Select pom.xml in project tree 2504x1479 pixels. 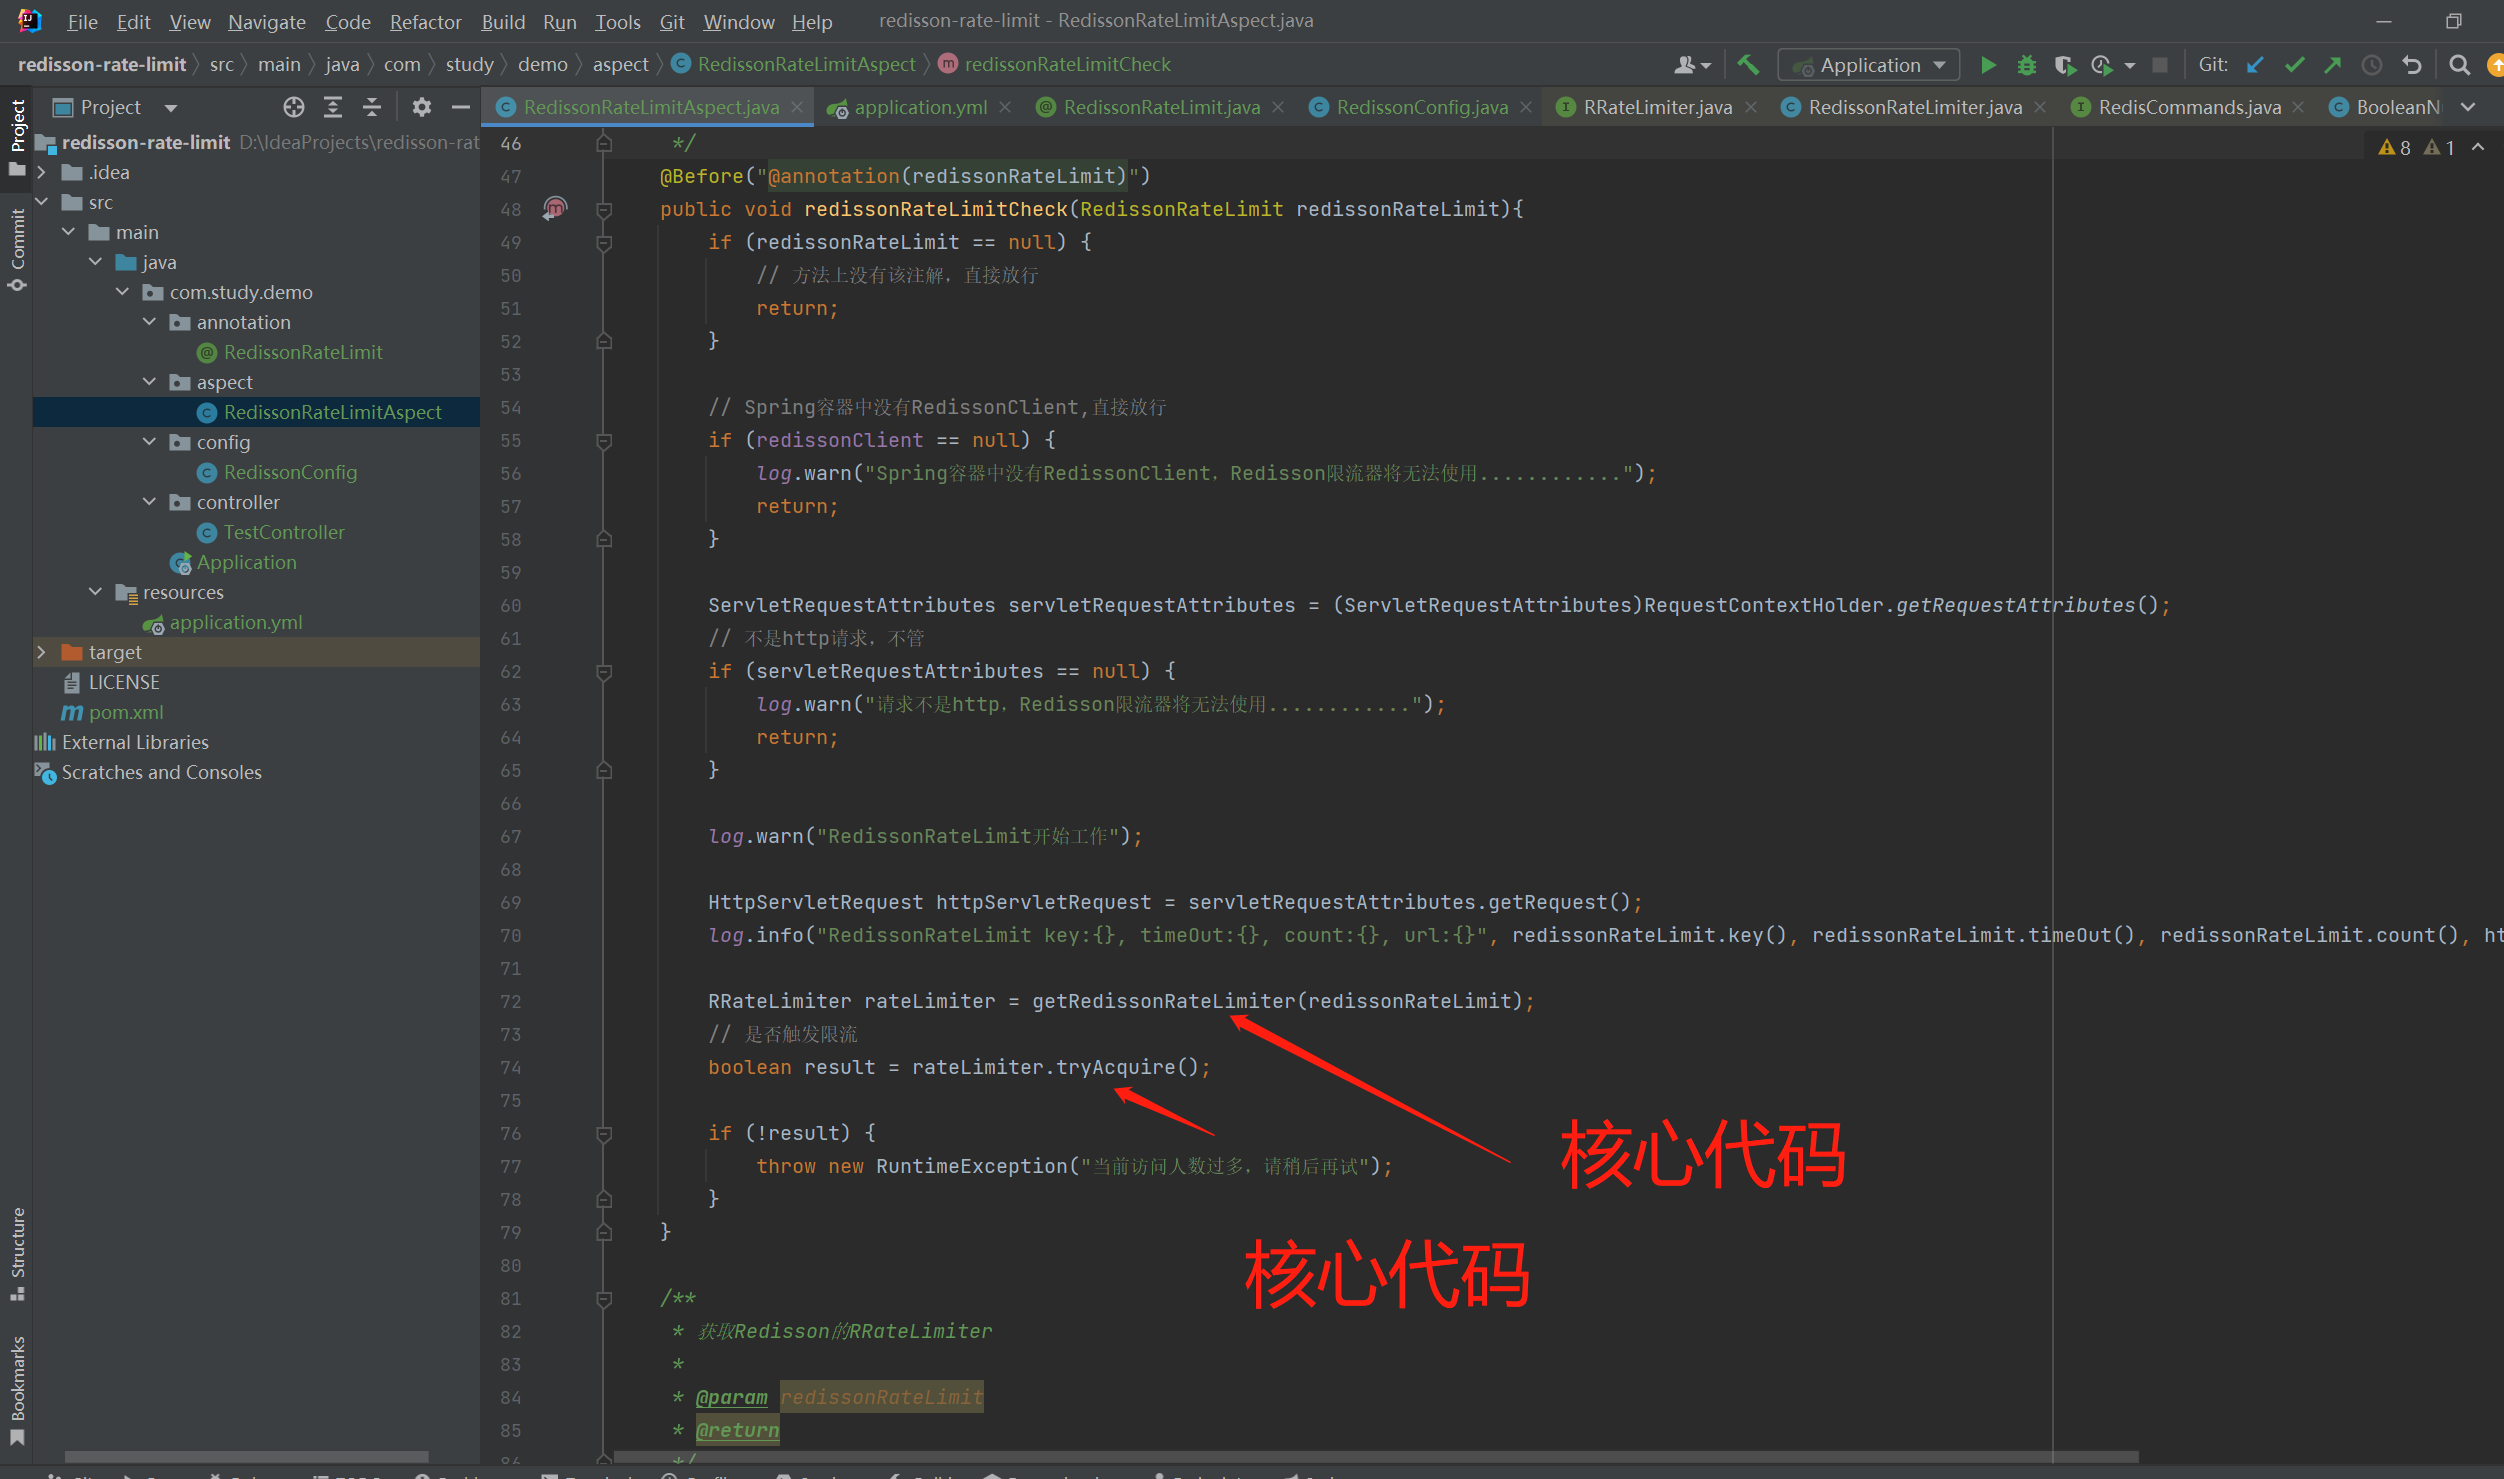point(126,712)
